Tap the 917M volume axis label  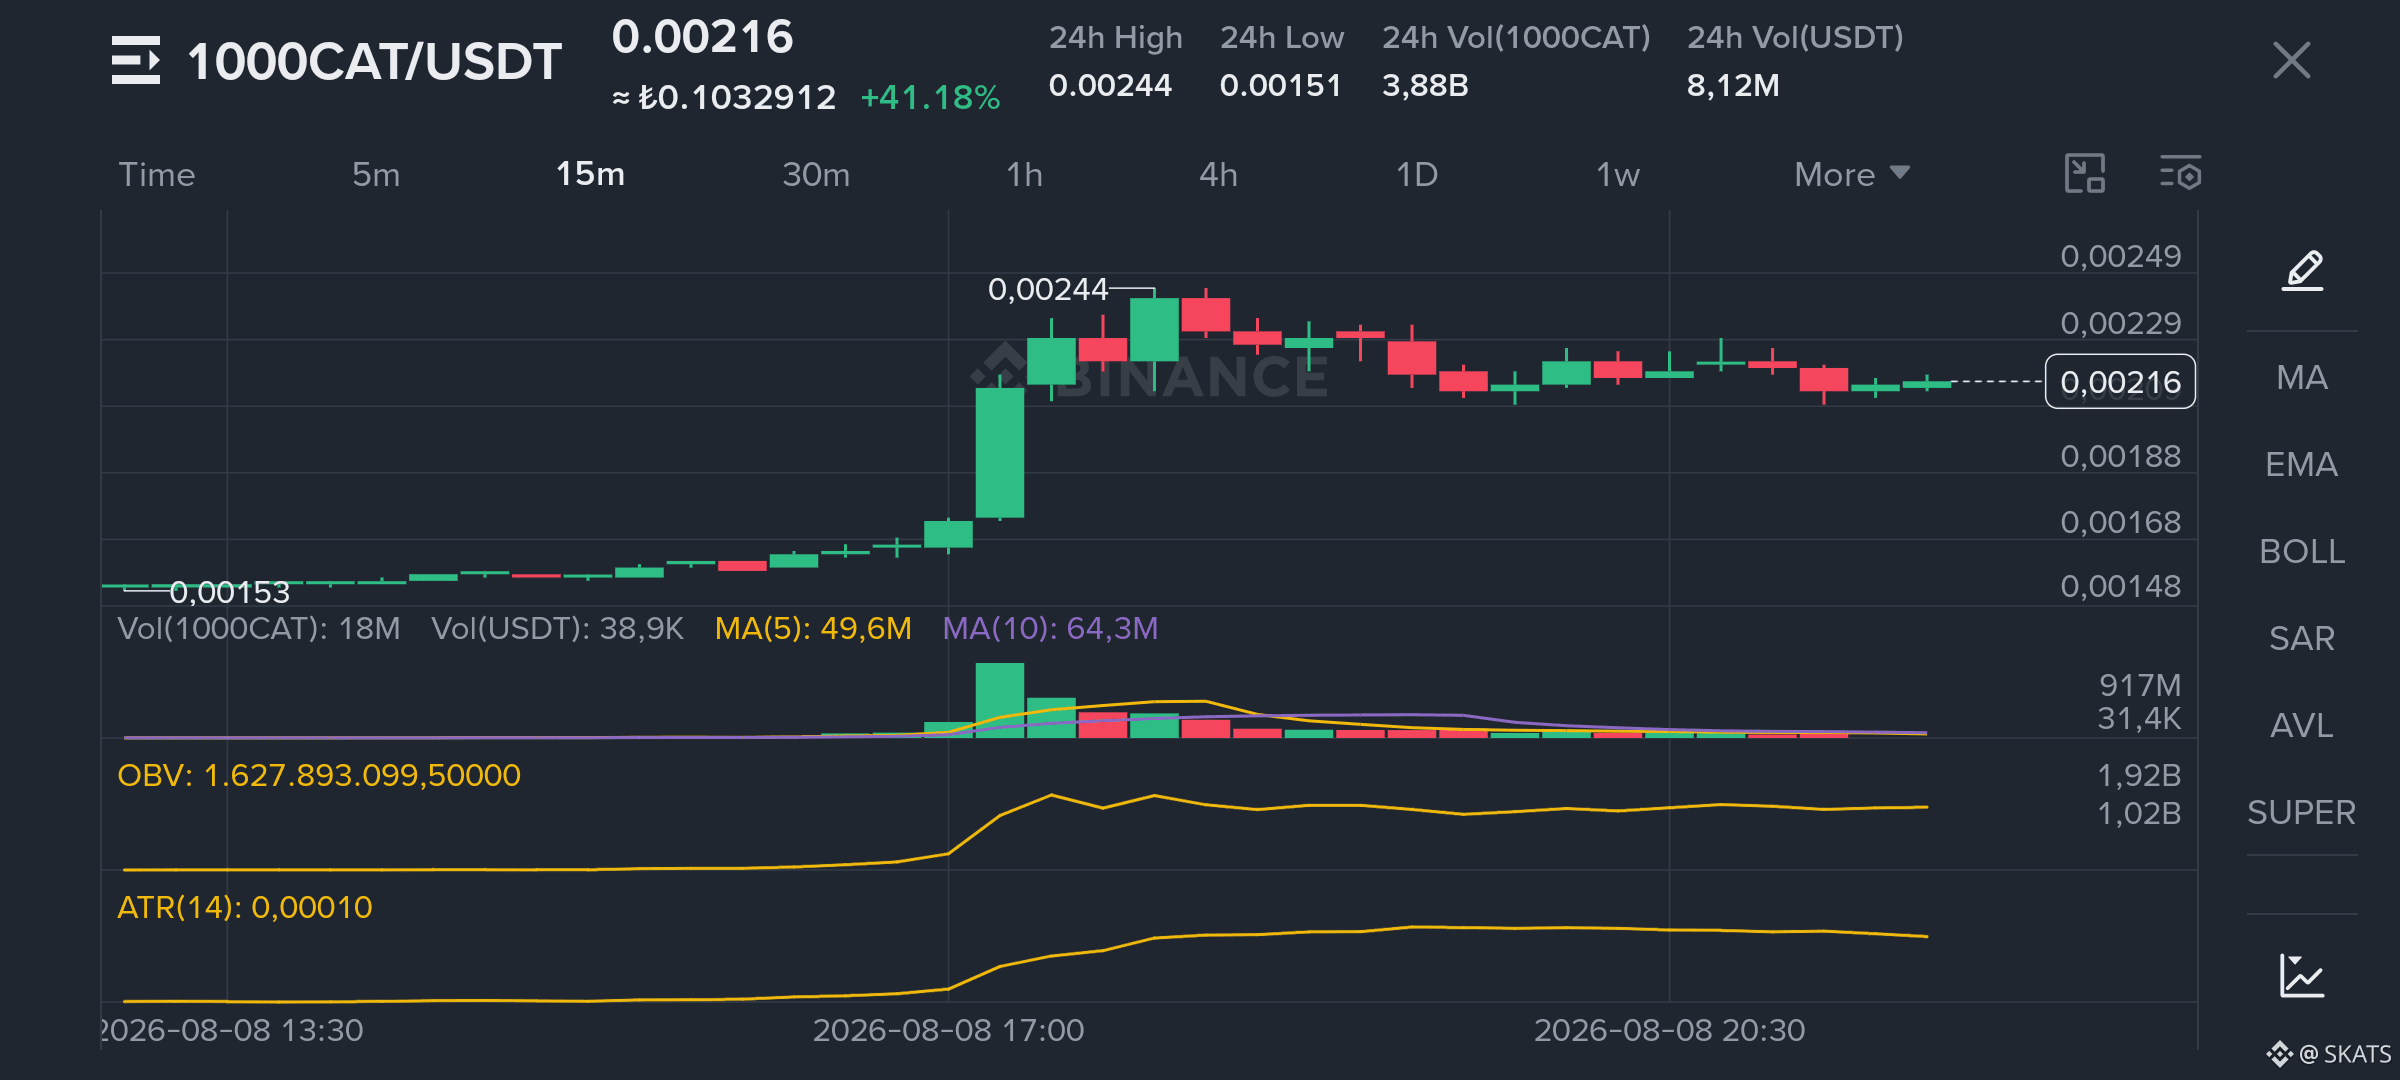(x=2139, y=685)
